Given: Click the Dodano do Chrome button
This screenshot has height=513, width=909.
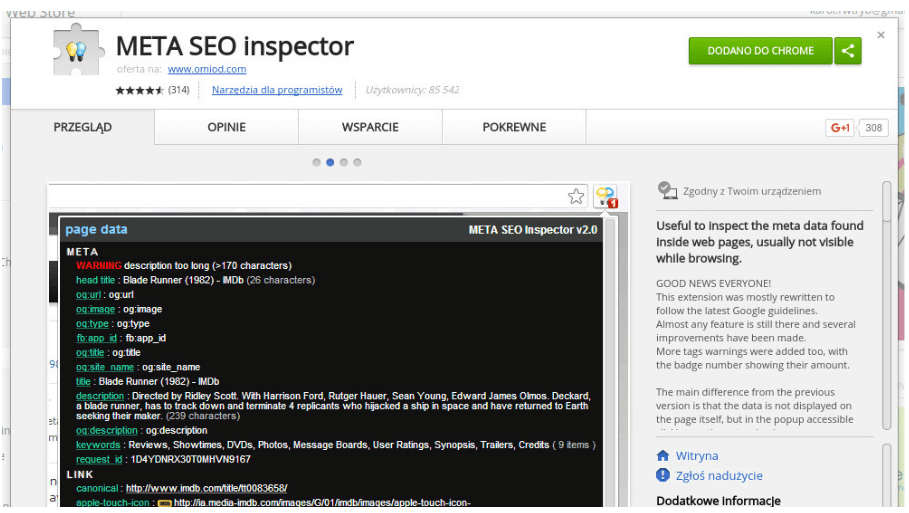Looking at the screenshot, I should coord(761,51).
